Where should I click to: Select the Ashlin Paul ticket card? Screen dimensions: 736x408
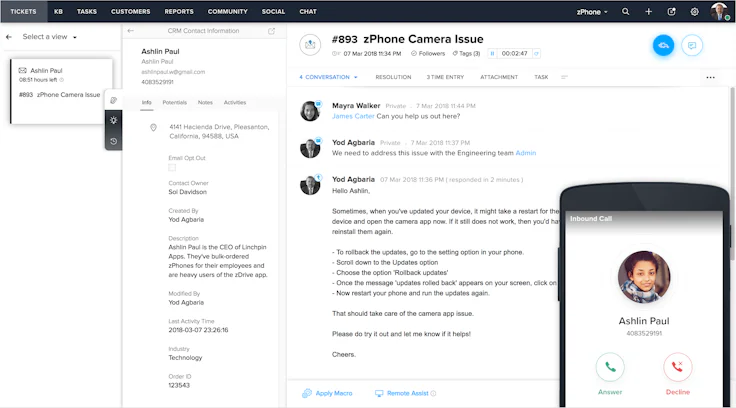(x=61, y=91)
